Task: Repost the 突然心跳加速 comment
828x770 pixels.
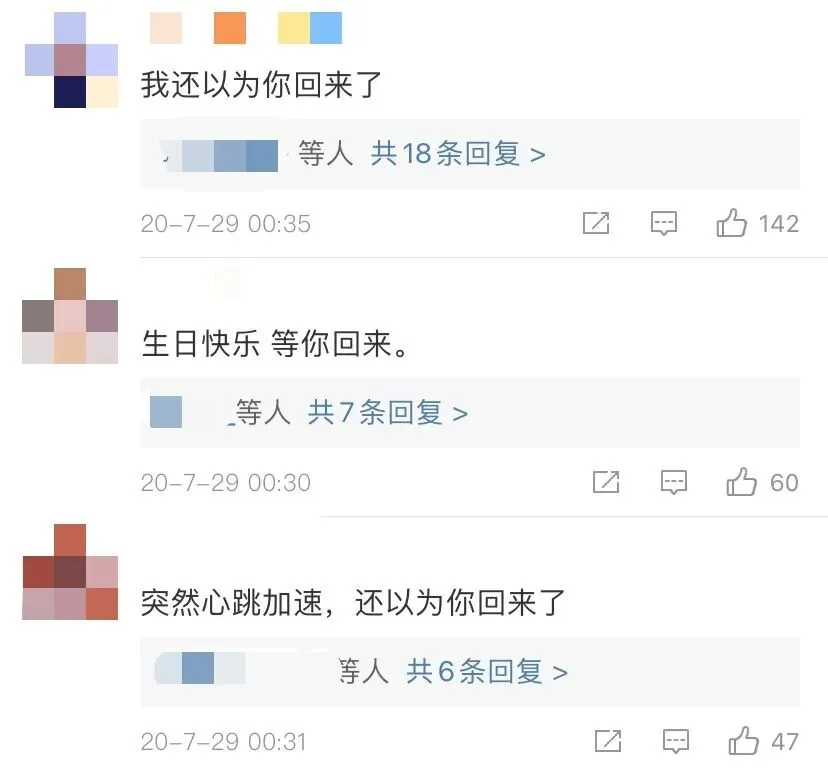Action: click(608, 741)
